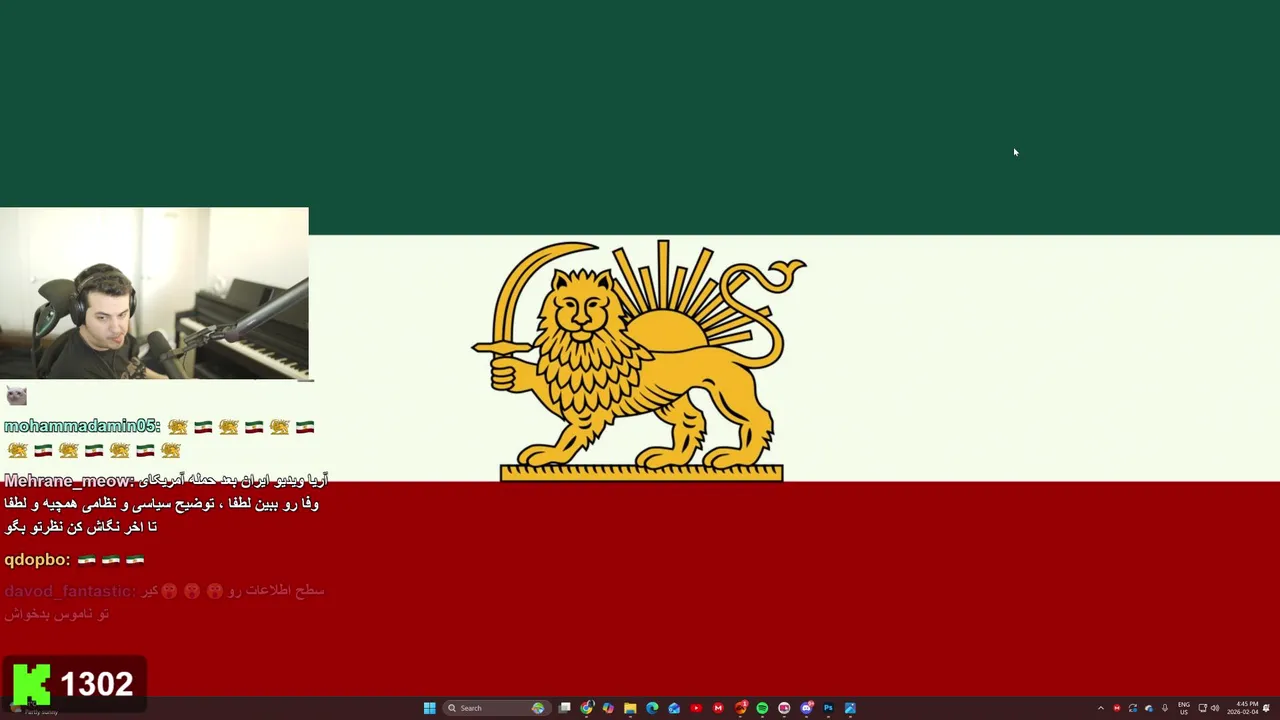Viewport: 1280px width, 720px height.
Task: Open the YouTube taskbar app
Action: [696, 708]
